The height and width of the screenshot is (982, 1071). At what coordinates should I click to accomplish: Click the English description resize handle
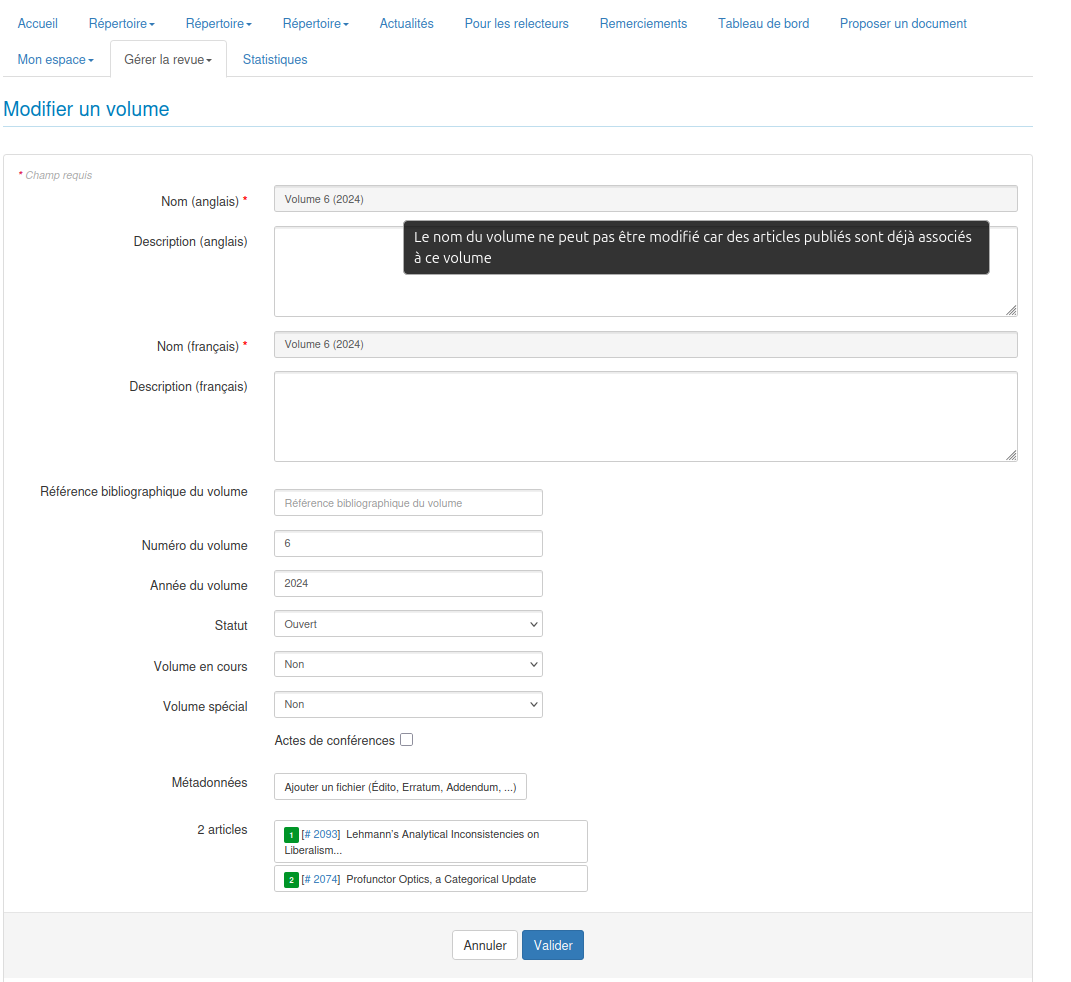coord(1011,310)
